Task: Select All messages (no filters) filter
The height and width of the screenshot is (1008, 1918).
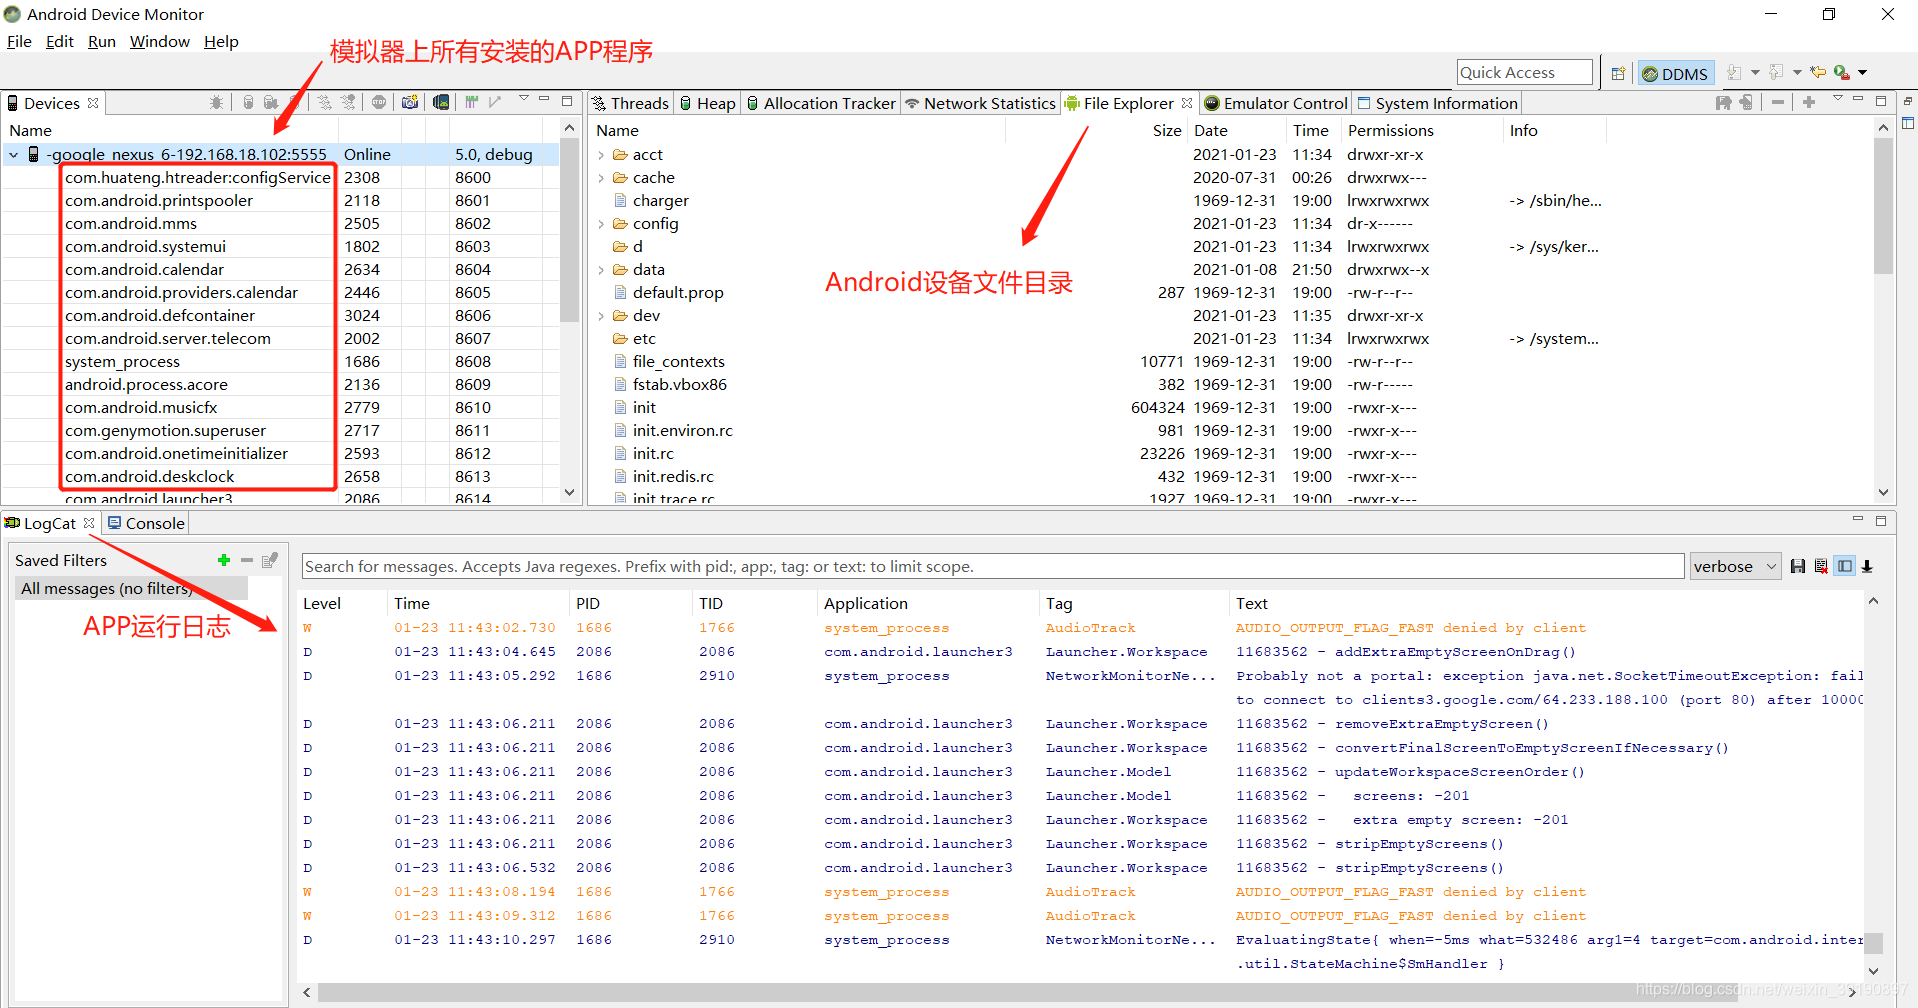Action: 130,588
